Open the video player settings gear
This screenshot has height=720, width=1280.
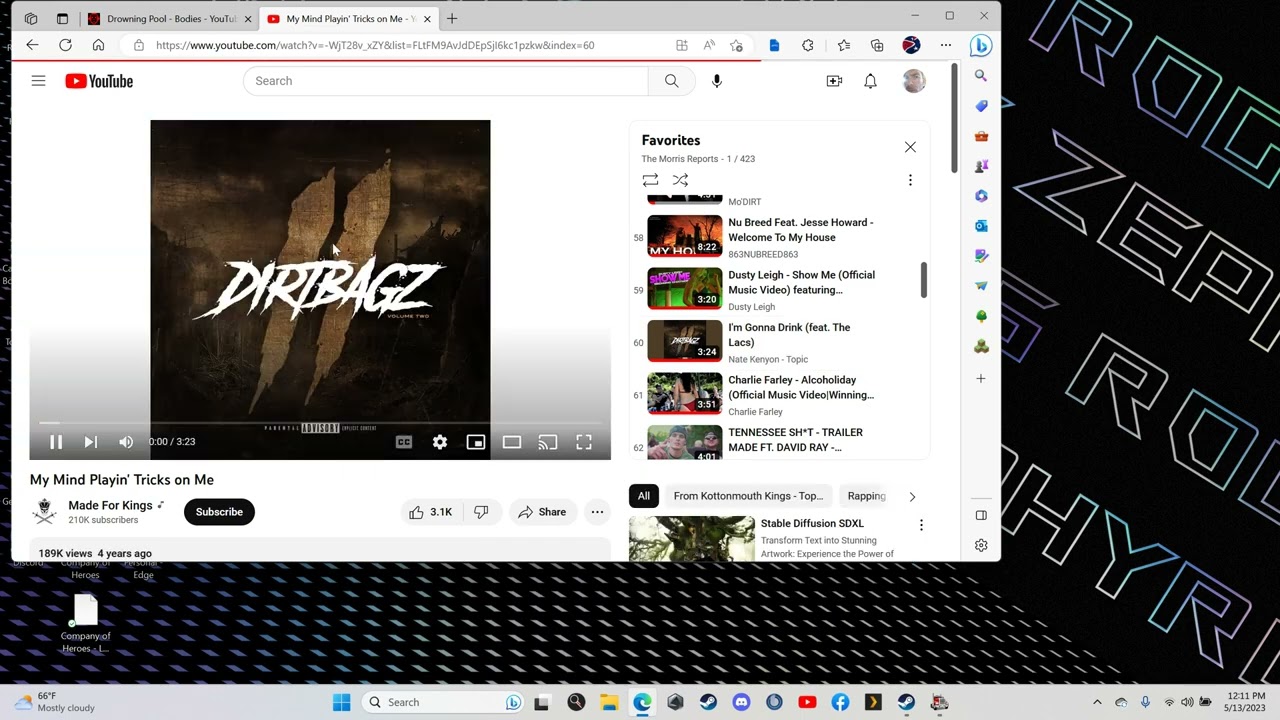pos(440,442)
